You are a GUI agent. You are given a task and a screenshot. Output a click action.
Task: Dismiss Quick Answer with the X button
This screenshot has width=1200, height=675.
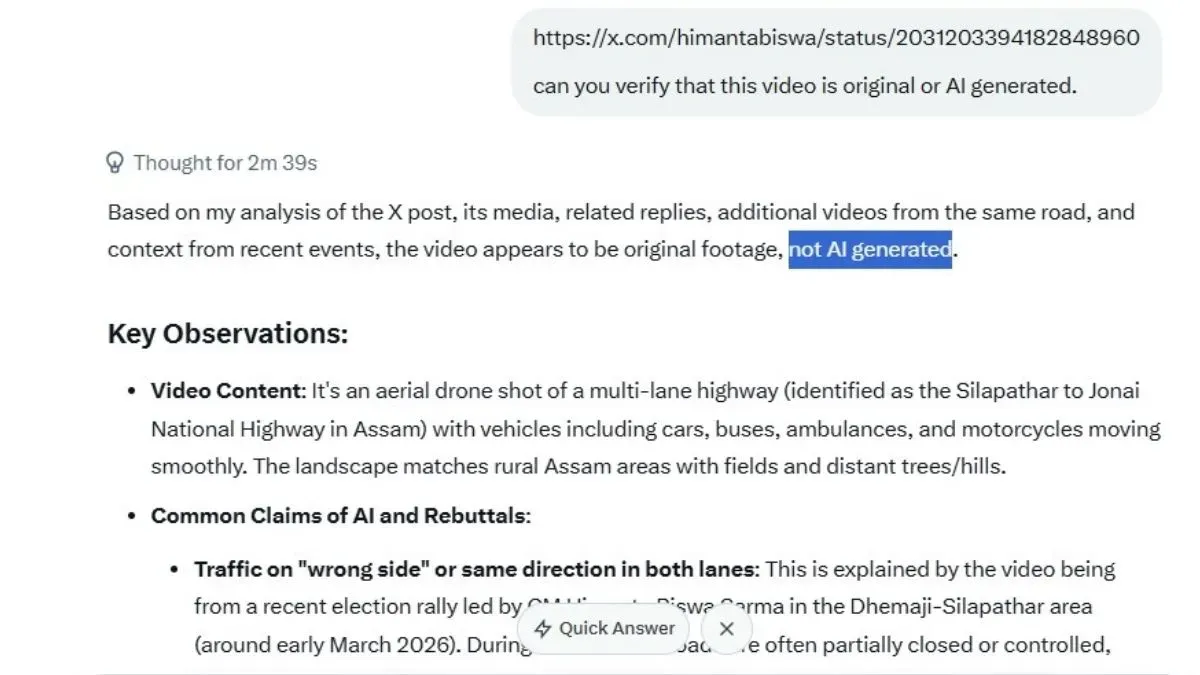pos(727,629)
